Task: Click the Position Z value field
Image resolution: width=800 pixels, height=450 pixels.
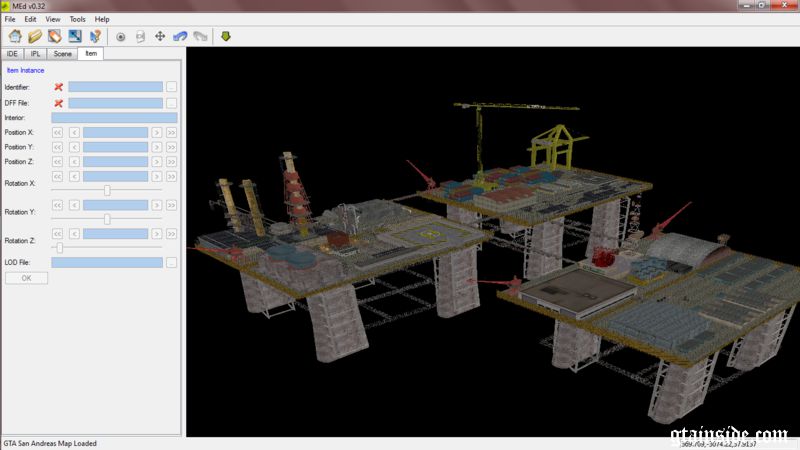Action: tap(115, 162)
